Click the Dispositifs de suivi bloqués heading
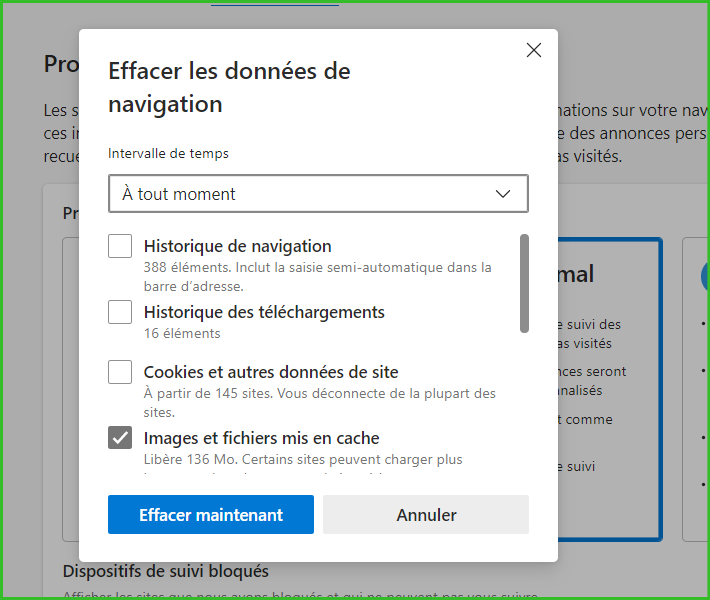Image resolution: width=710 pixels, height=600 pixels. [166, 572]
